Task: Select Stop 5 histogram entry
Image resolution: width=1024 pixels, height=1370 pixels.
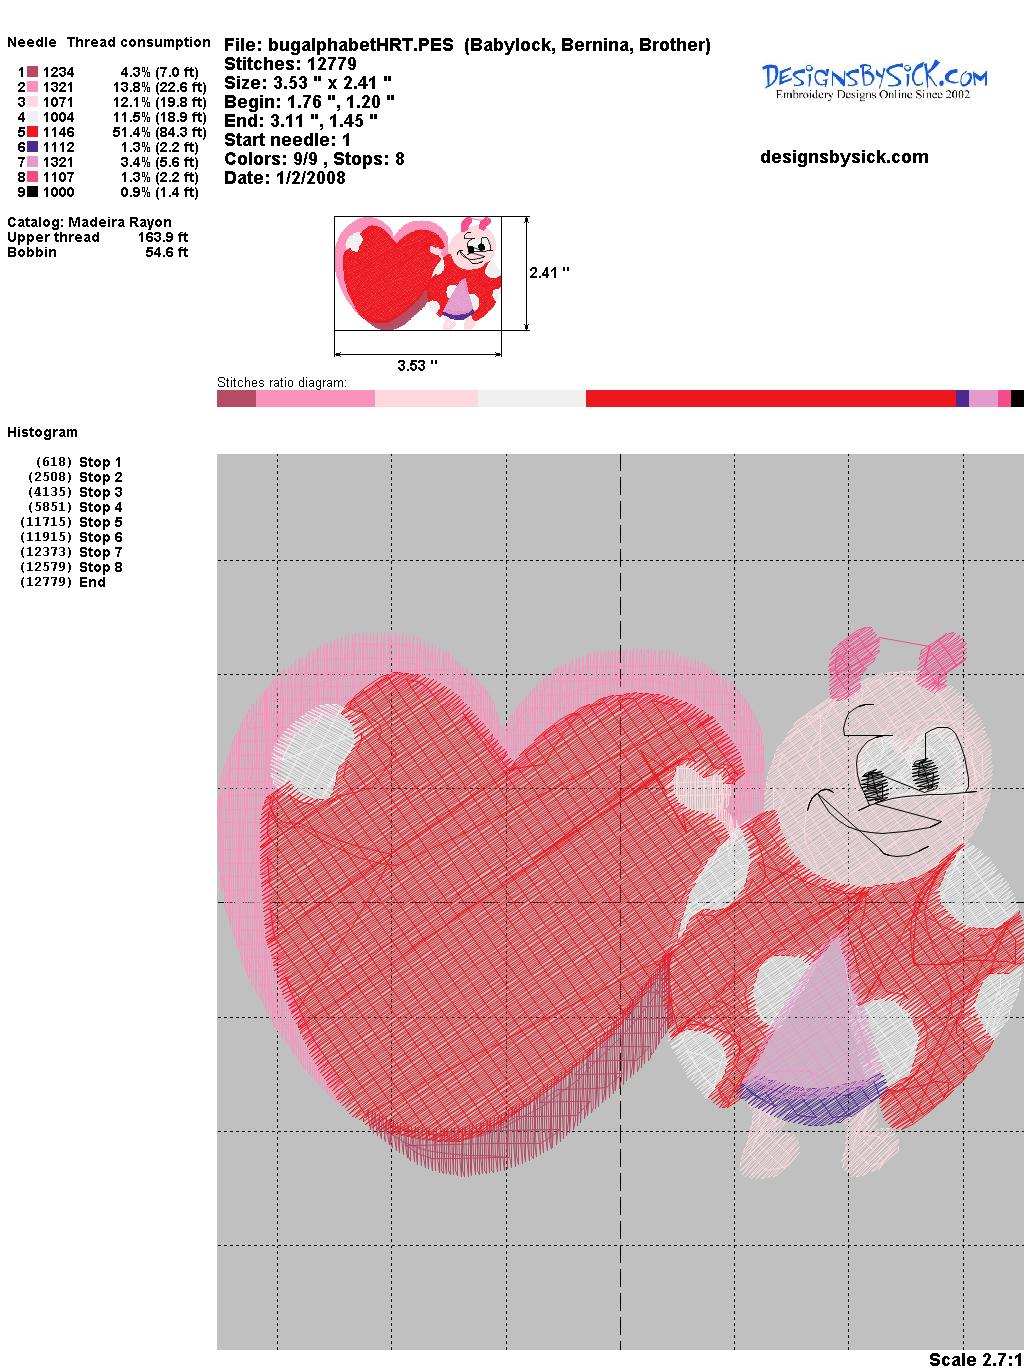Action: click(x=100, y=522)
